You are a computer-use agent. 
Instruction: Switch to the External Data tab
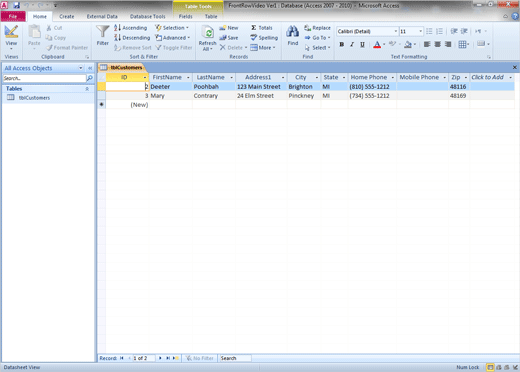coord(102,16)
